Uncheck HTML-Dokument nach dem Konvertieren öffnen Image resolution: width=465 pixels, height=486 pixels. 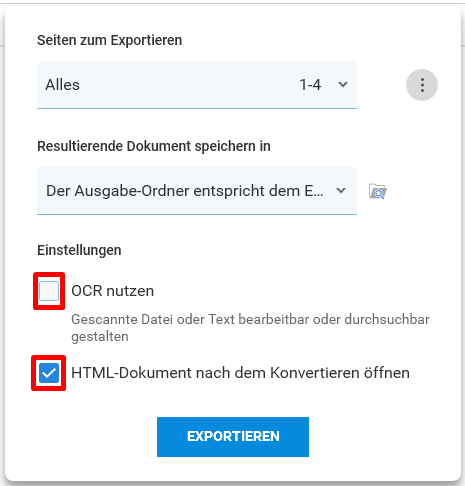[49, 373]
